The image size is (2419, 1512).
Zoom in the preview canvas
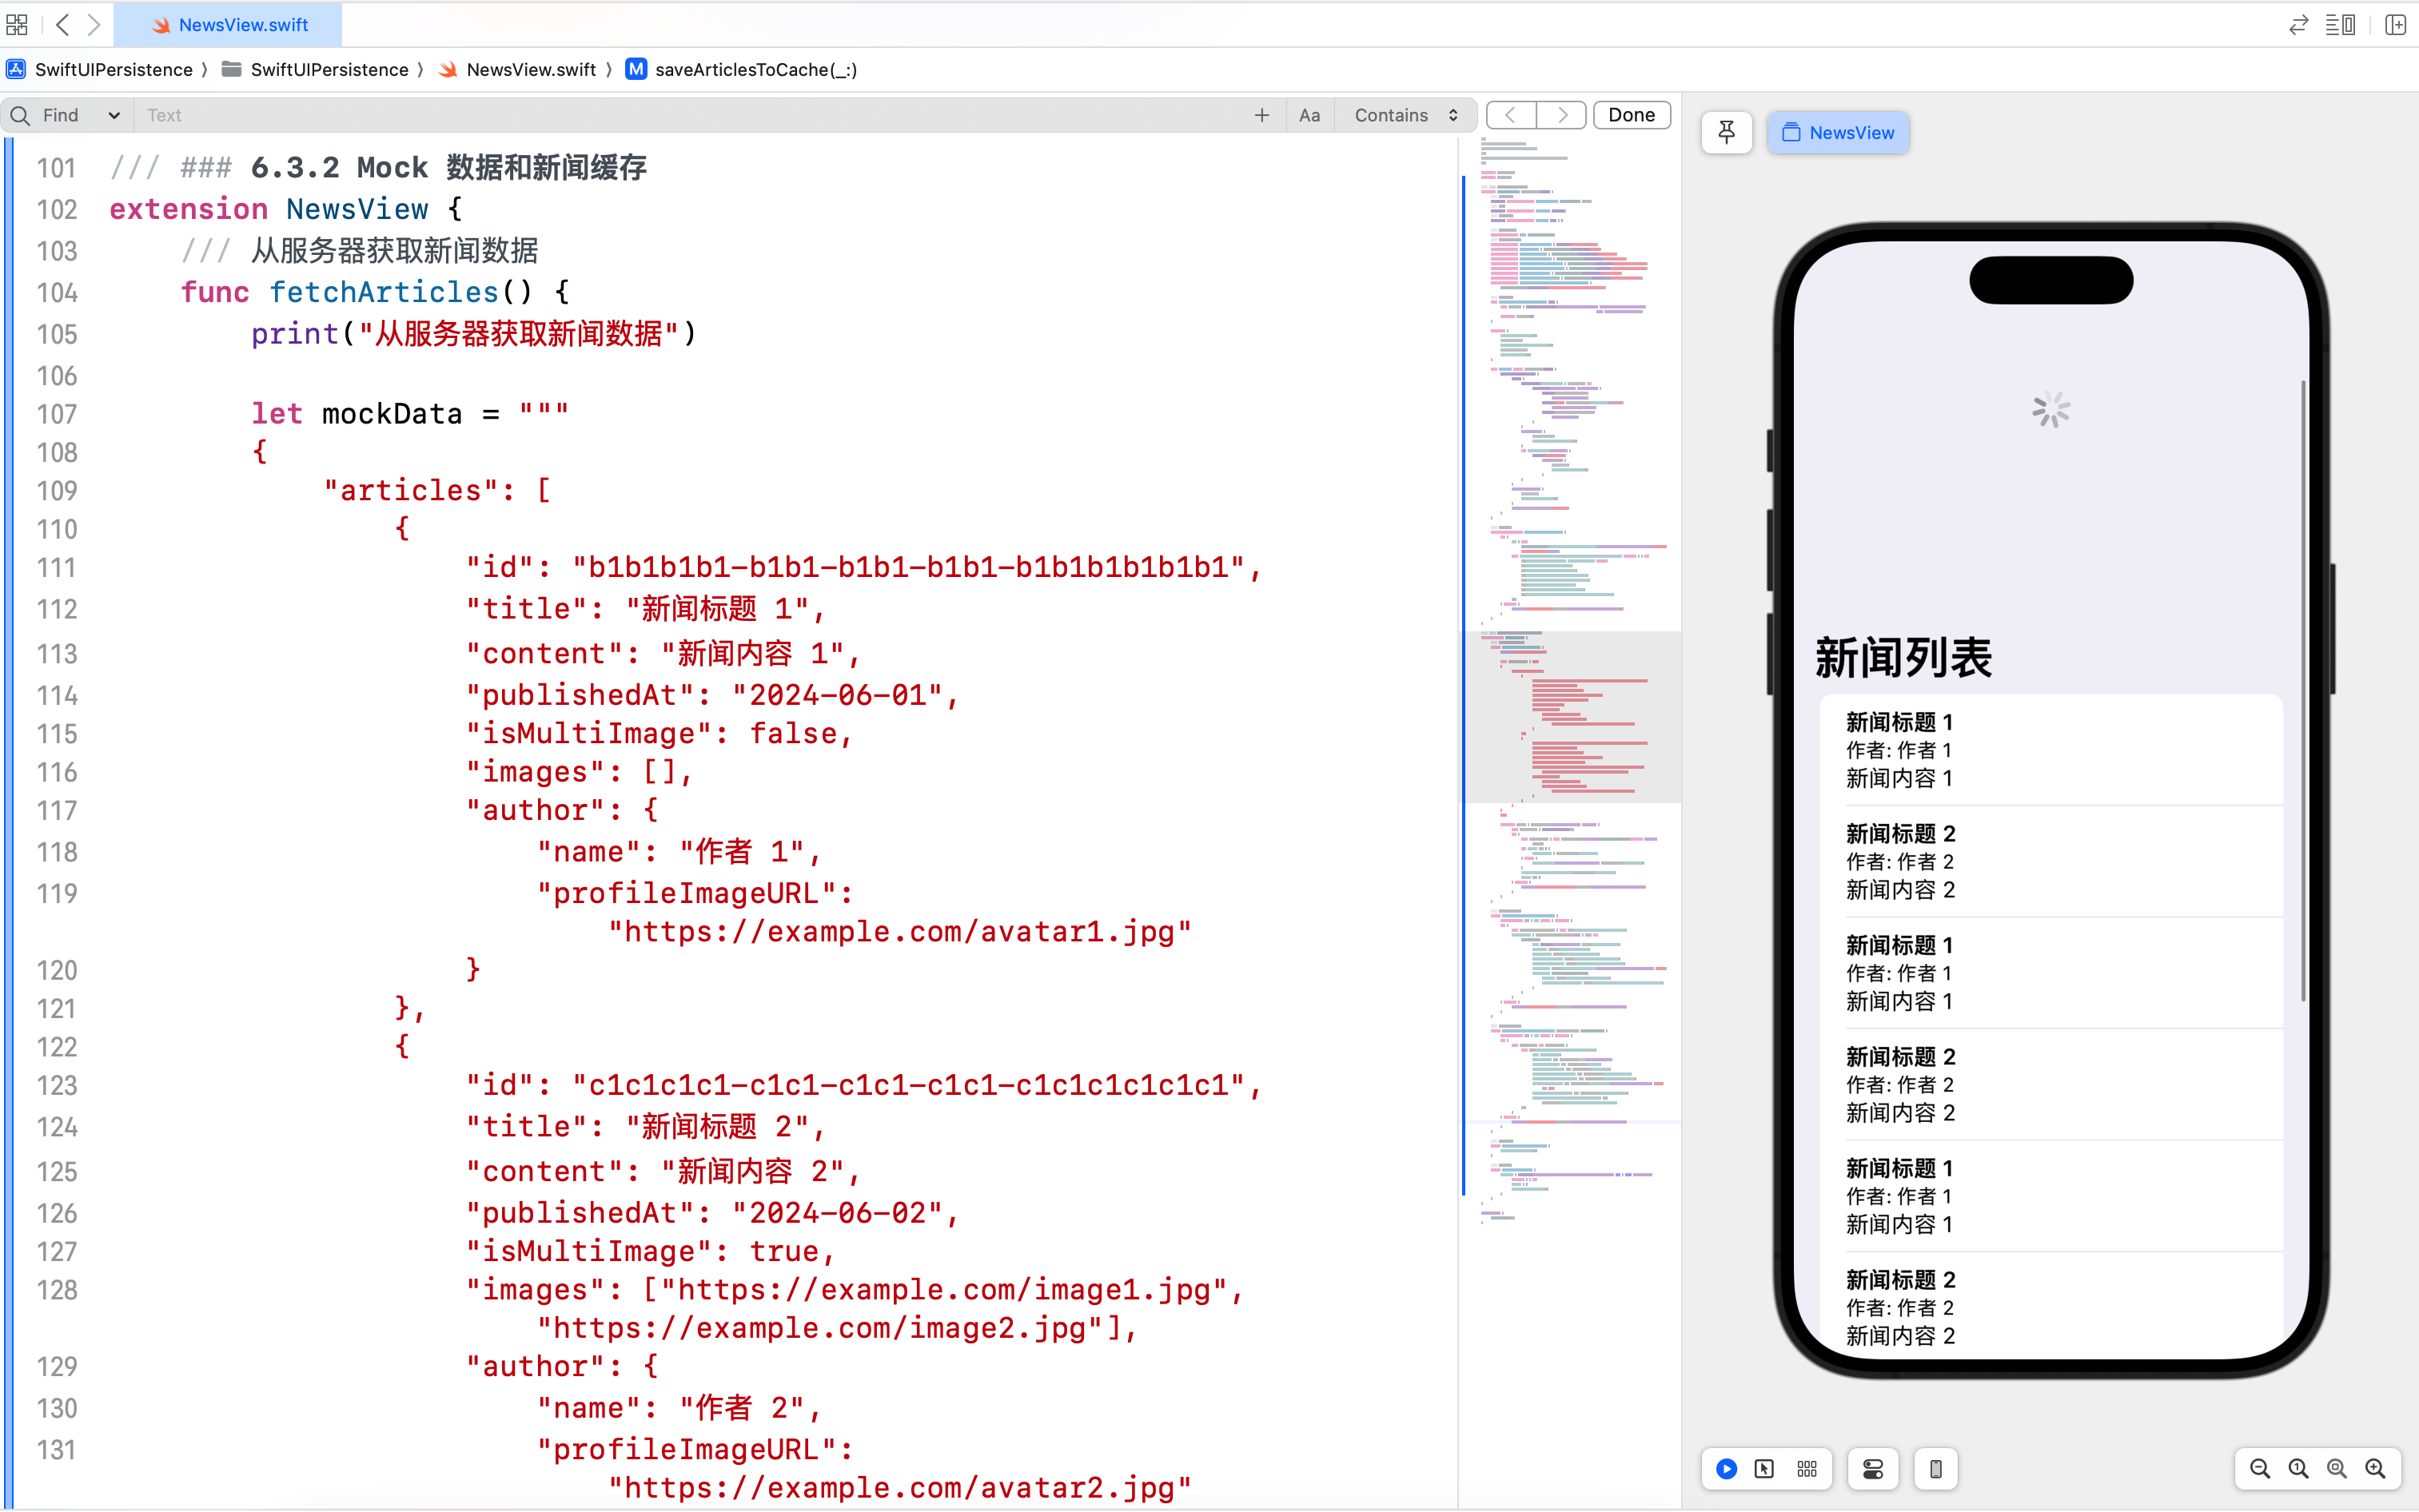coord(2375,1468)
